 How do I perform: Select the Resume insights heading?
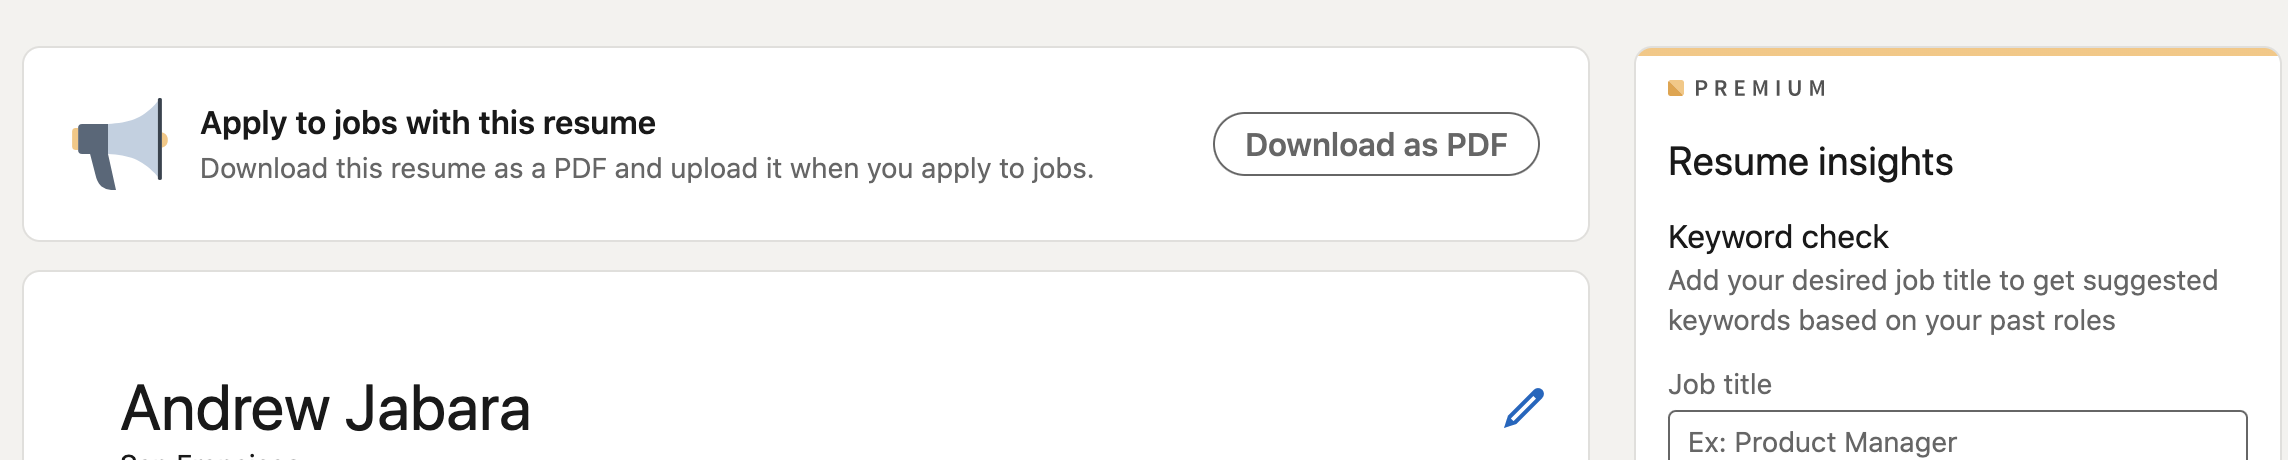[x=1810, y=162]
